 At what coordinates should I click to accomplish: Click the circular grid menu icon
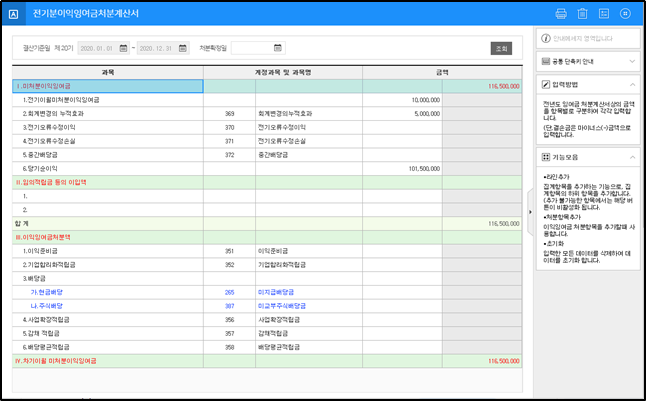coord(625,14)
